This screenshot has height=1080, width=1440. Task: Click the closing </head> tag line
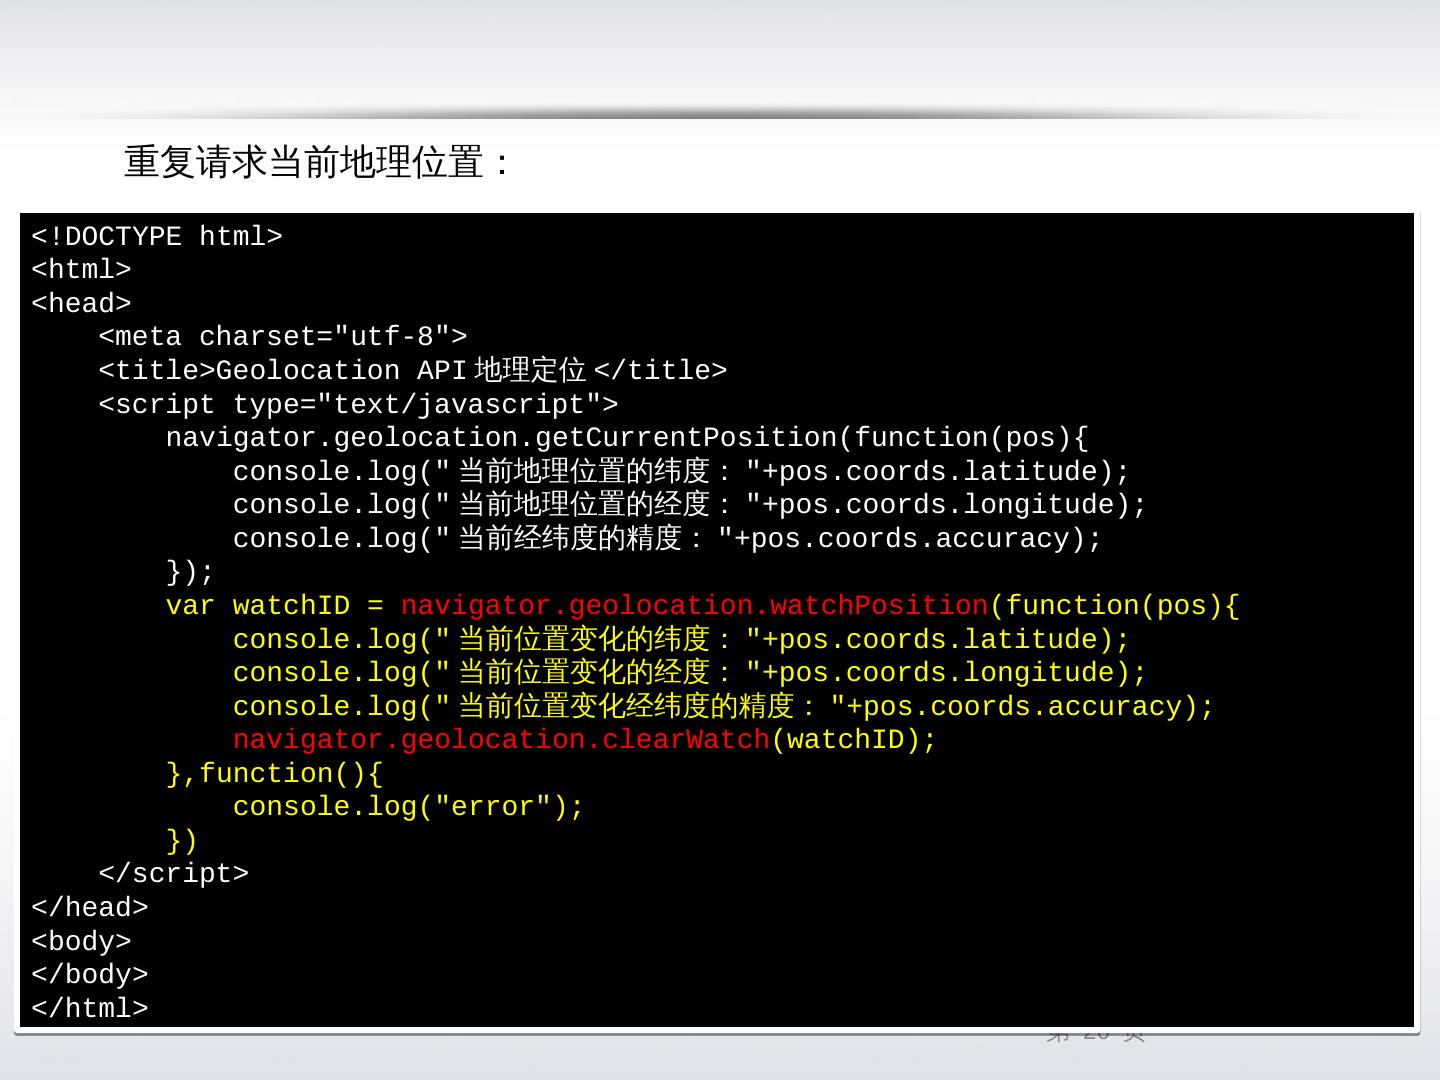click(x=90, y=908)
